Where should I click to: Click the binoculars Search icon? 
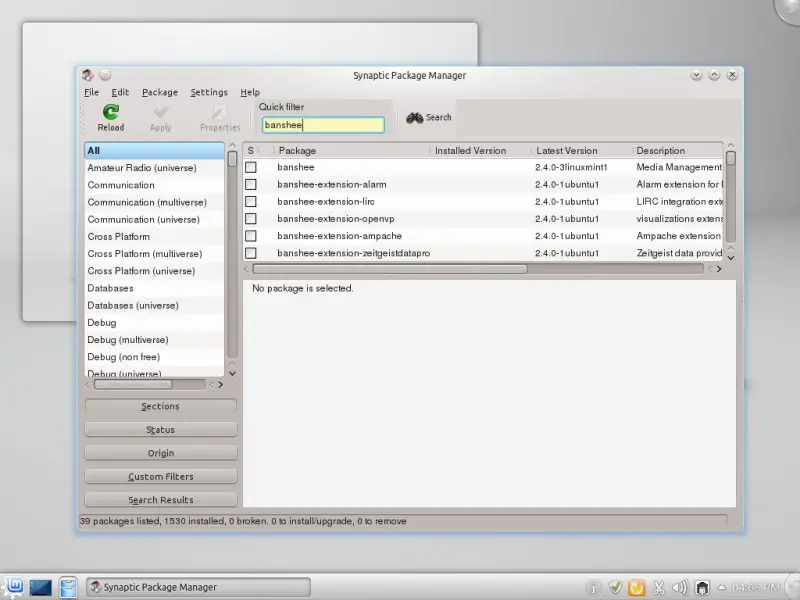tap(414, 118)
